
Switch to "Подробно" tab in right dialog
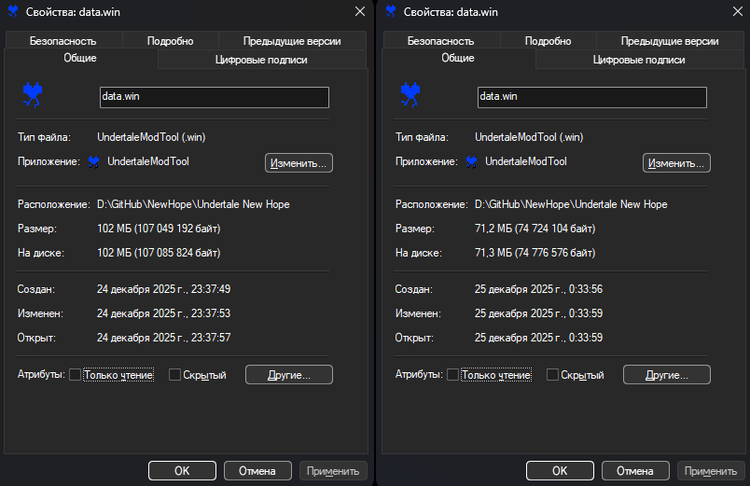548,41
